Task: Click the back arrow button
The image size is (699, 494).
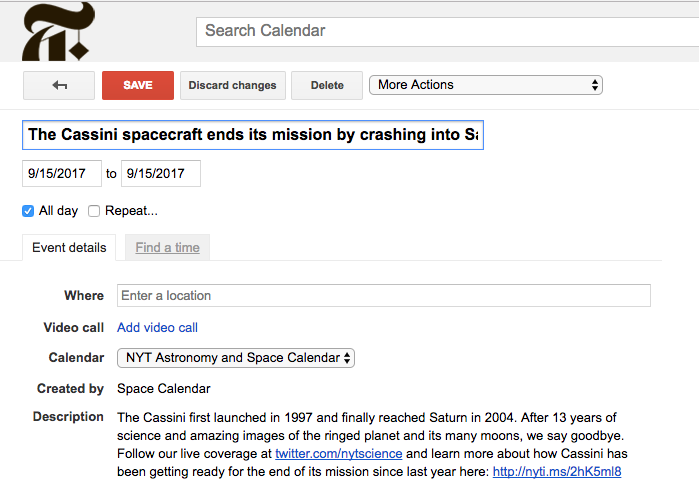Action: 59,85
